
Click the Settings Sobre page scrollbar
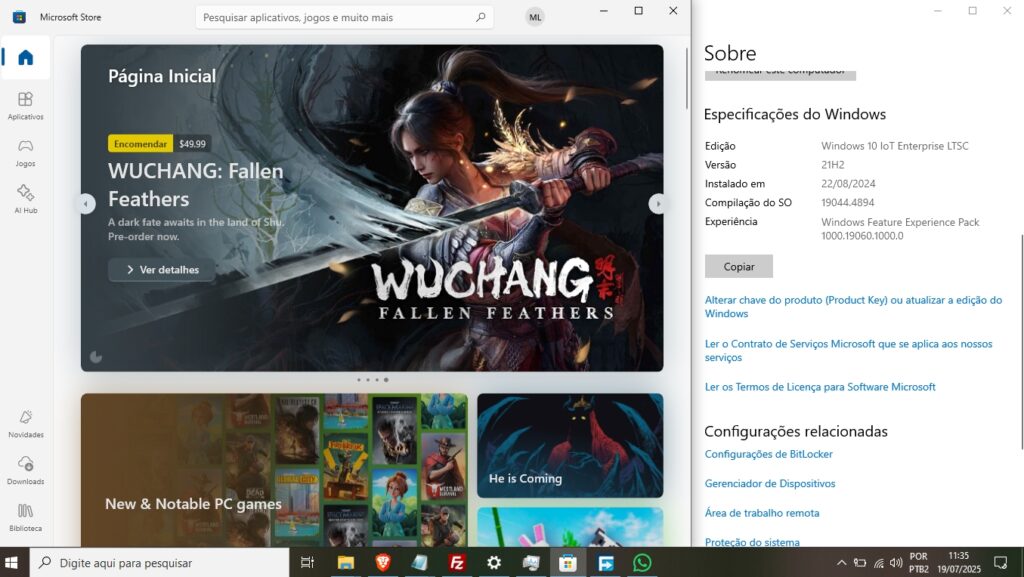click(1021, 342)
